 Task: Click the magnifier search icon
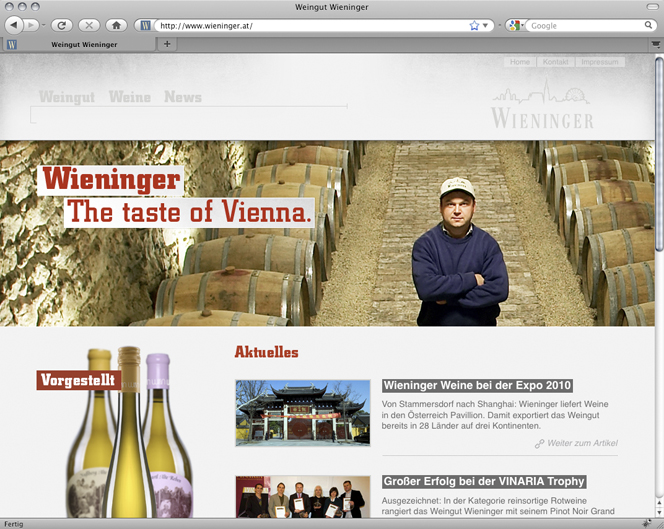click(x=648, y=25)
